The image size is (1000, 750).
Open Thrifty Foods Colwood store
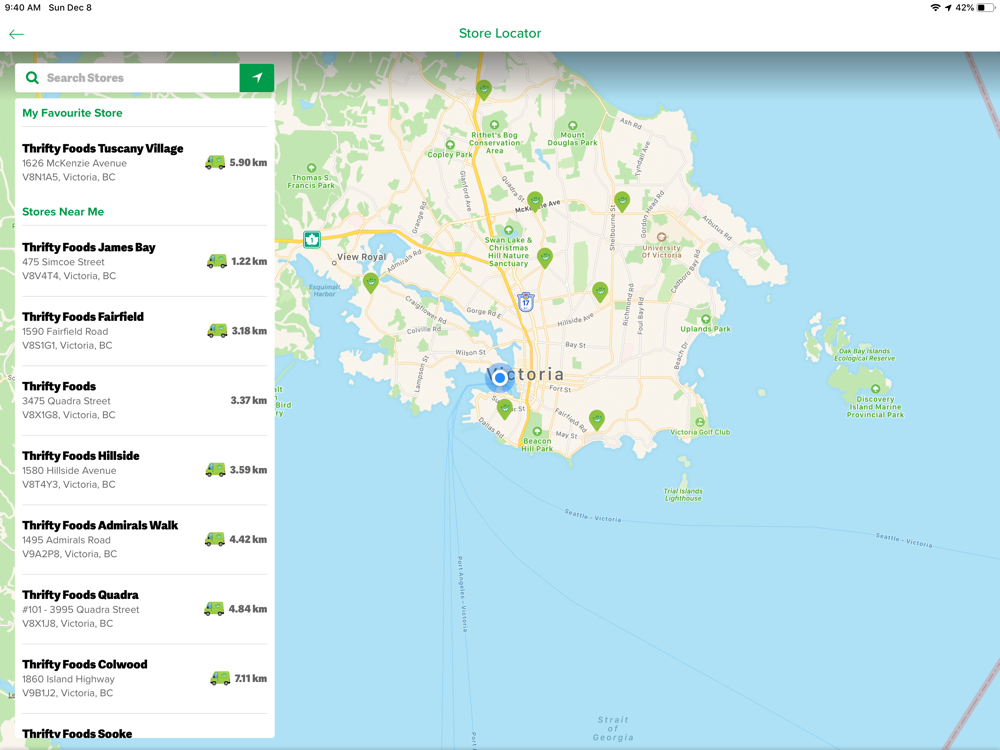[x=145, y=678]
